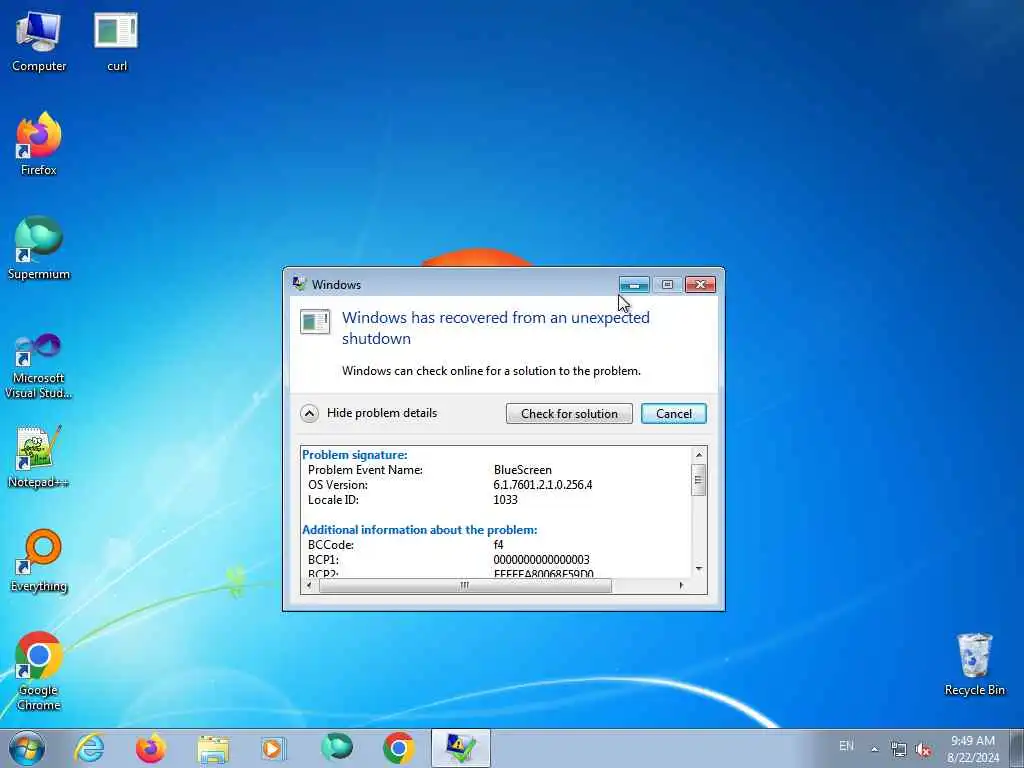
Task: Launch Supermium from the taskbar
Action: [336, 748]
